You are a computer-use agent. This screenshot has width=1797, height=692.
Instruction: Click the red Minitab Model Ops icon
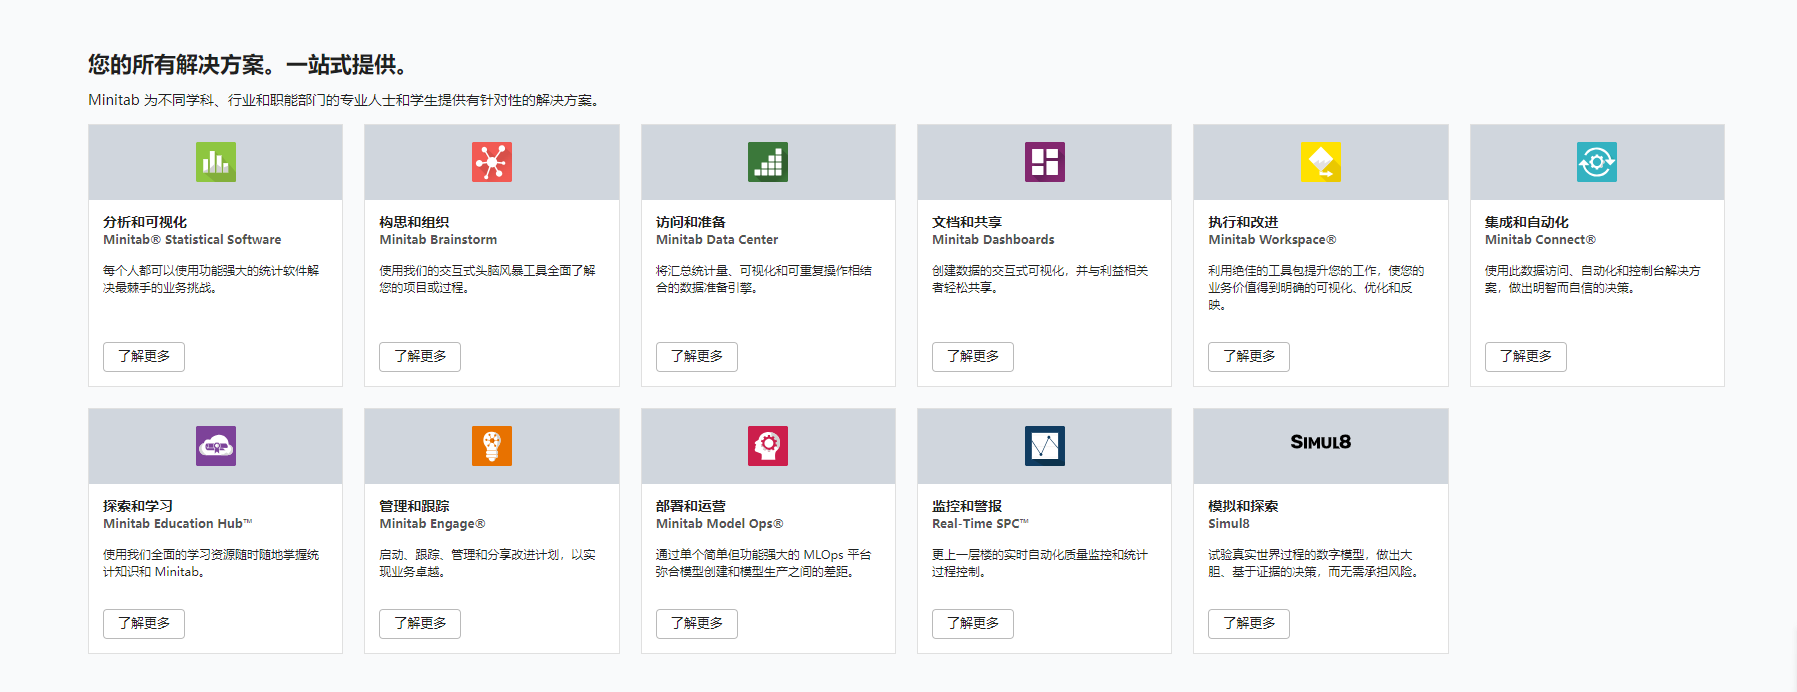click(x=768, y=446)
